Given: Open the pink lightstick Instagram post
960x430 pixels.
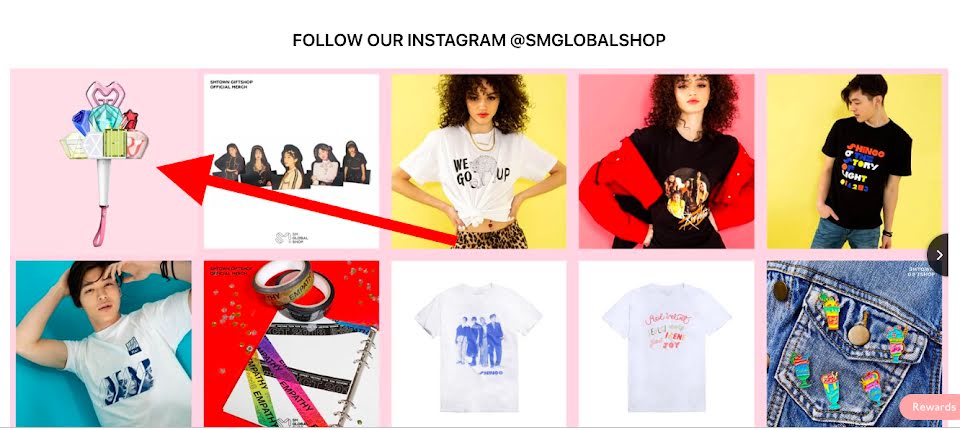Looking at the screenshot, I should pyautogui.click(x=104, y=161).
